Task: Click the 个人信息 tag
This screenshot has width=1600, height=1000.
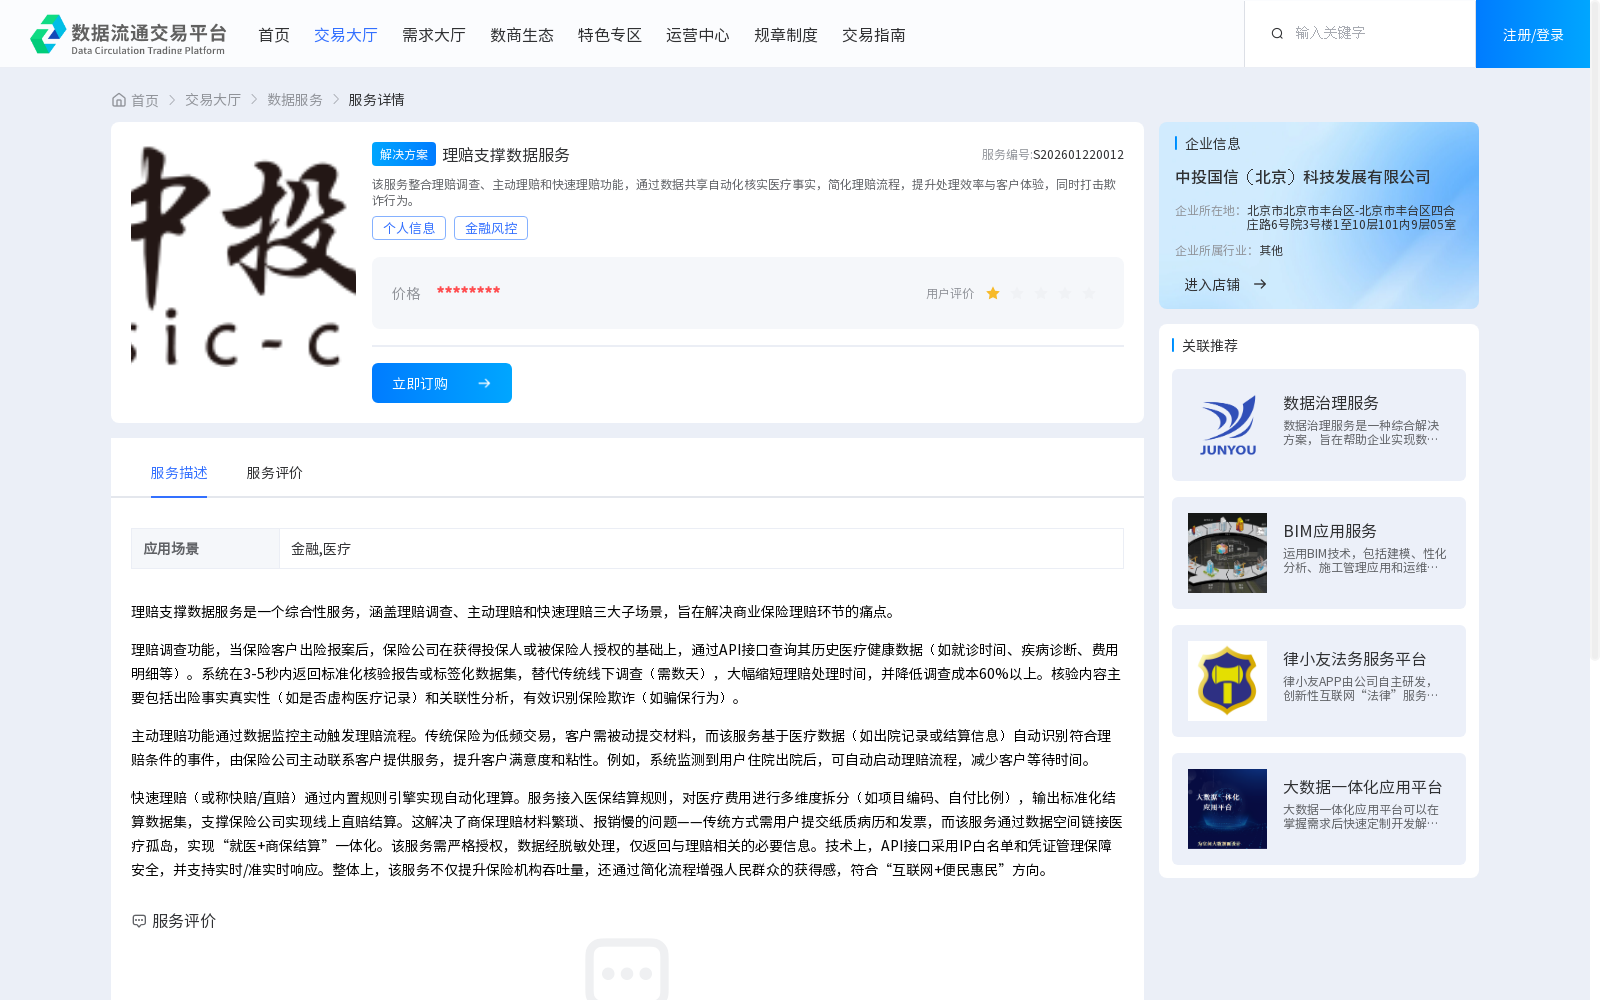Action: (409, 228)
